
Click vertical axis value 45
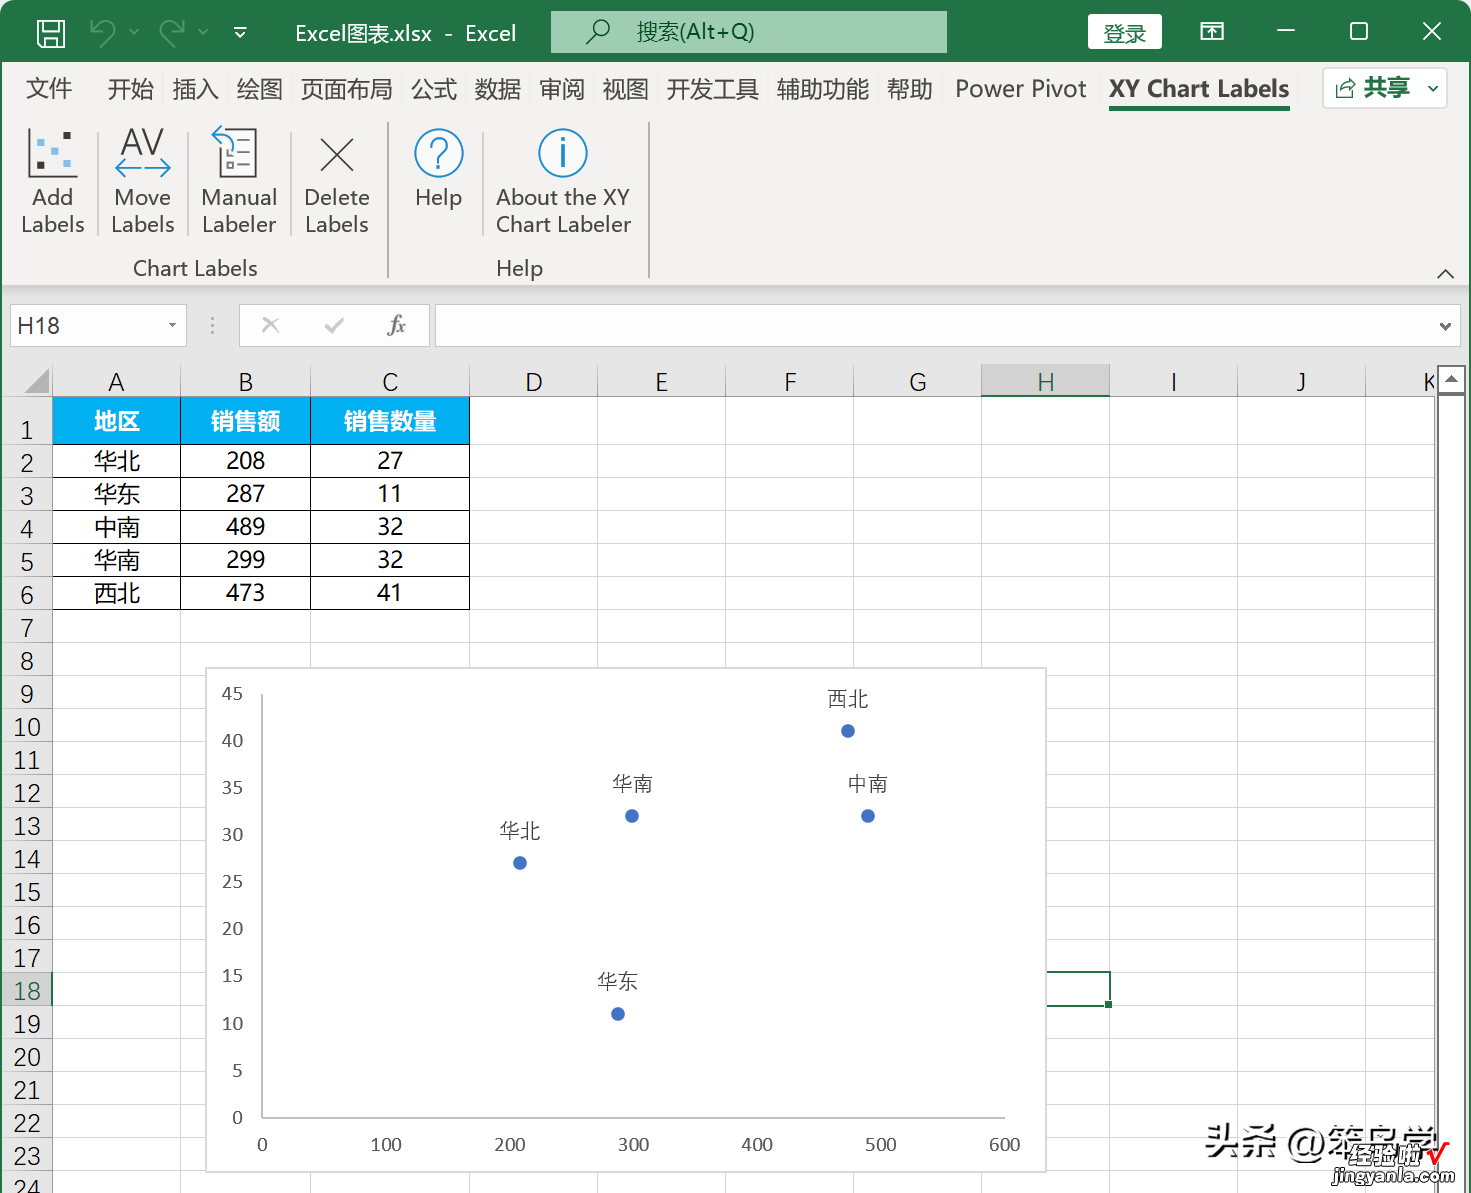(x=232, y=693)
